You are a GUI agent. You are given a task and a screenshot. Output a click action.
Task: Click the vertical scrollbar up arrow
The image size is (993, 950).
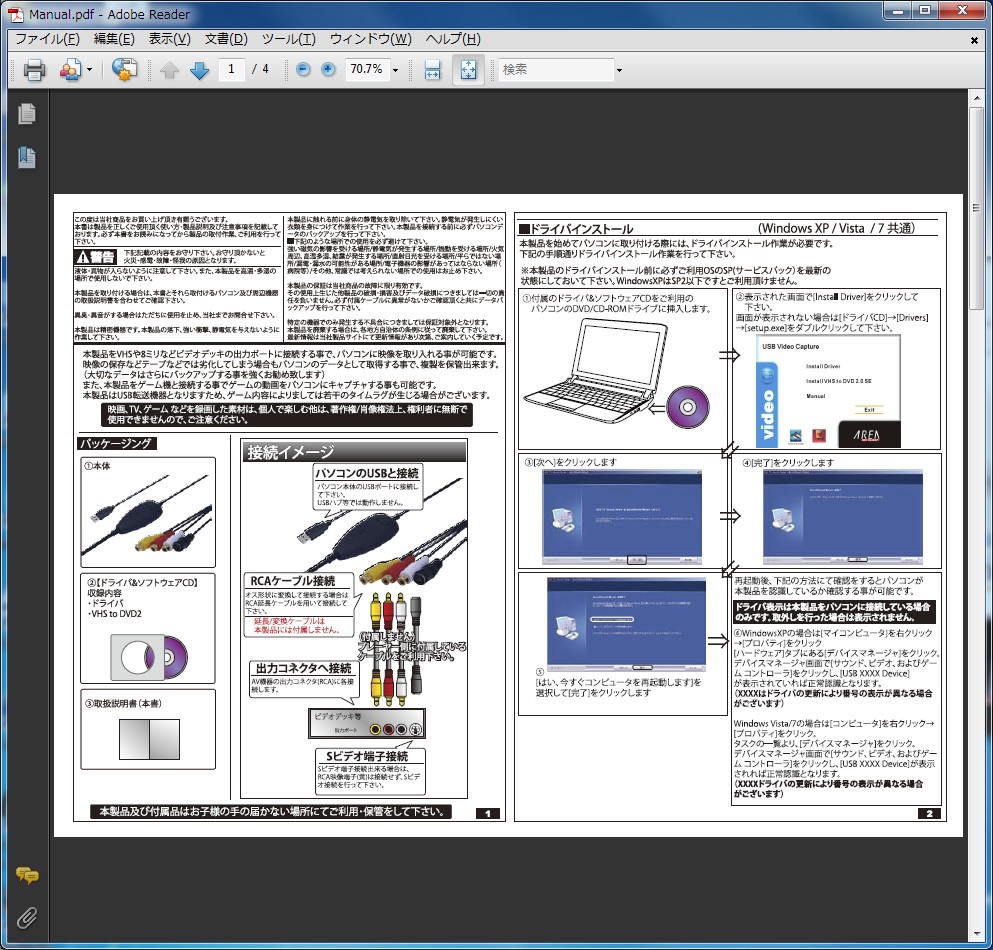click(x=976, y=99)
